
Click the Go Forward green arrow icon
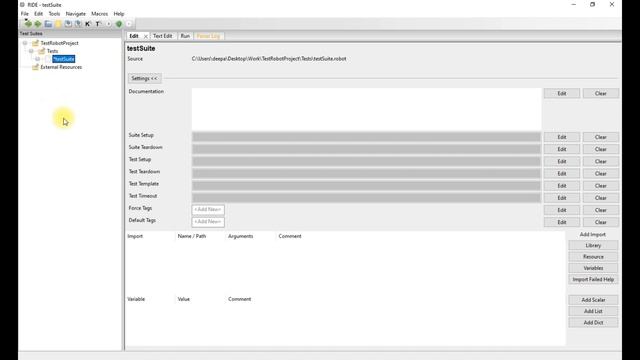[x=38, y=24]
